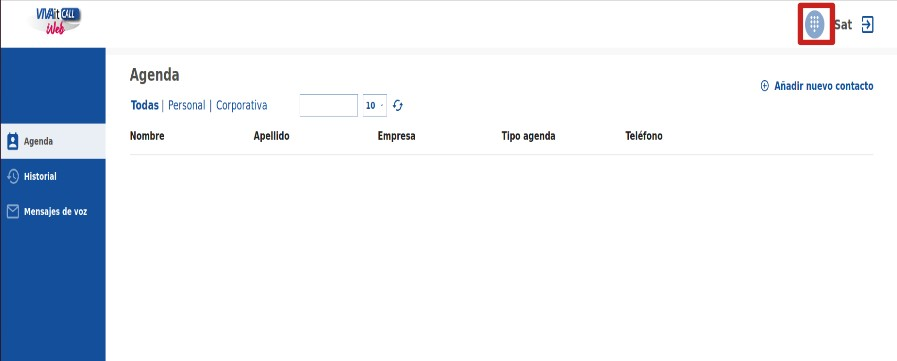The height and width of the screenshot is (361, 897).
Task: Sort by the Apellido column header
Action: coord(271,136)
